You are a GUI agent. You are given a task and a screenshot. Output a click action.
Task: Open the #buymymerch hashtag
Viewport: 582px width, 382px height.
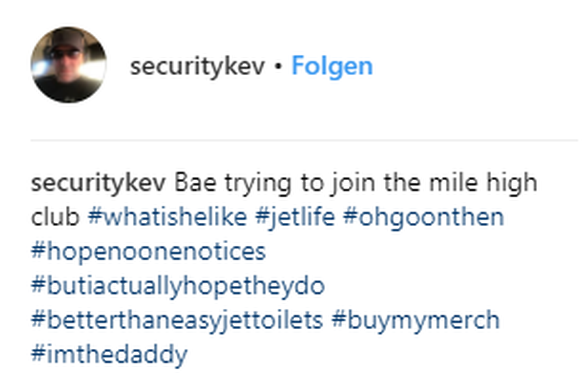coord(416,320)
